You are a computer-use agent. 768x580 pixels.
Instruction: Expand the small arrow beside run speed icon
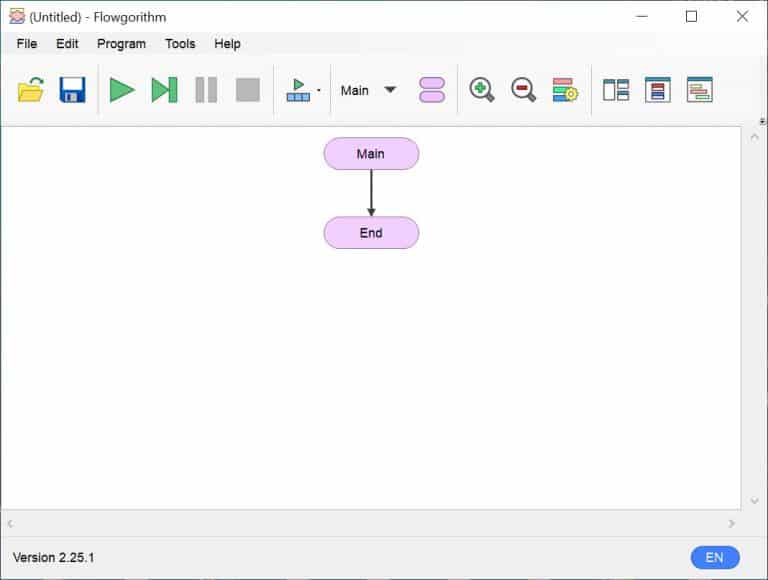click(x=319, y=90)
